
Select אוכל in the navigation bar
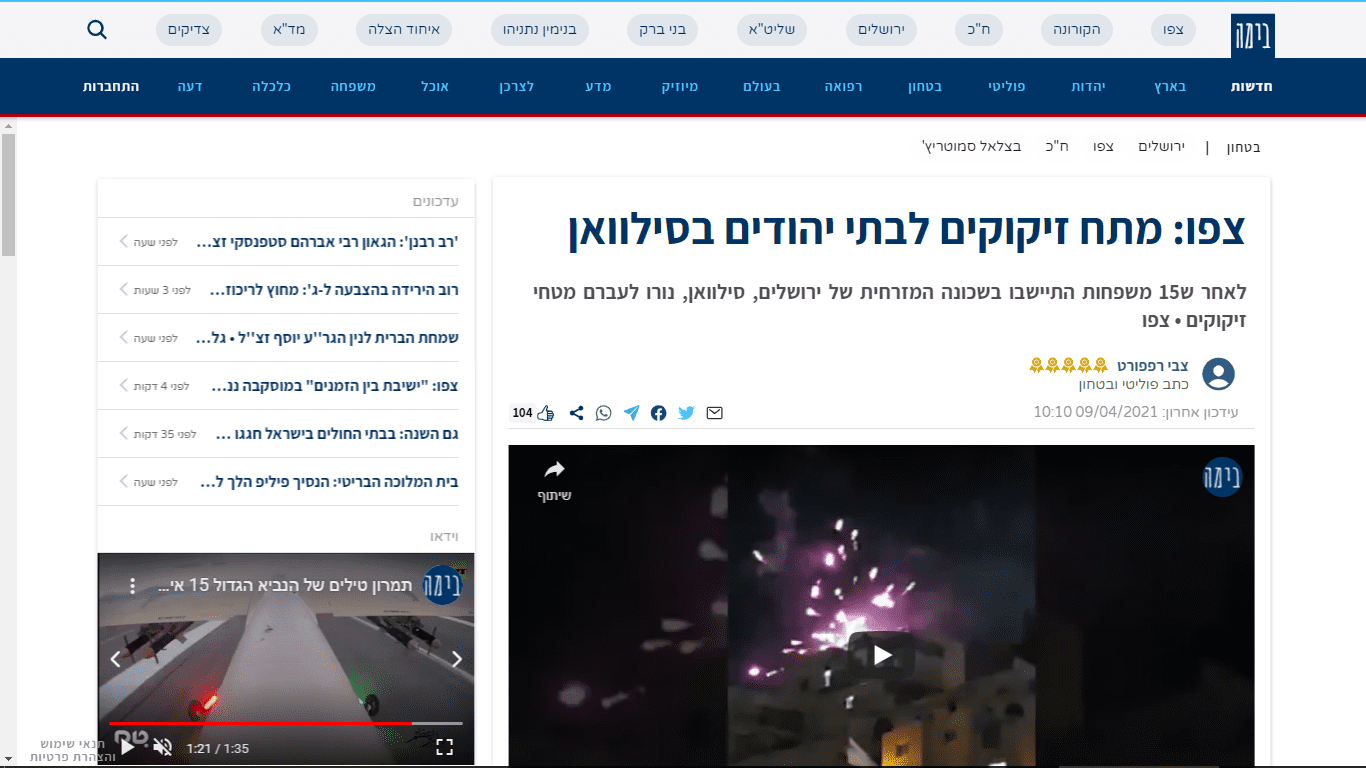point(435,87)
